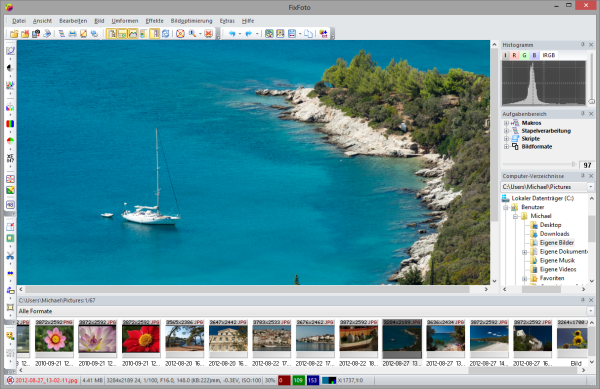Select the yellow-blue horizontal arrows tool

click(10, 273)
